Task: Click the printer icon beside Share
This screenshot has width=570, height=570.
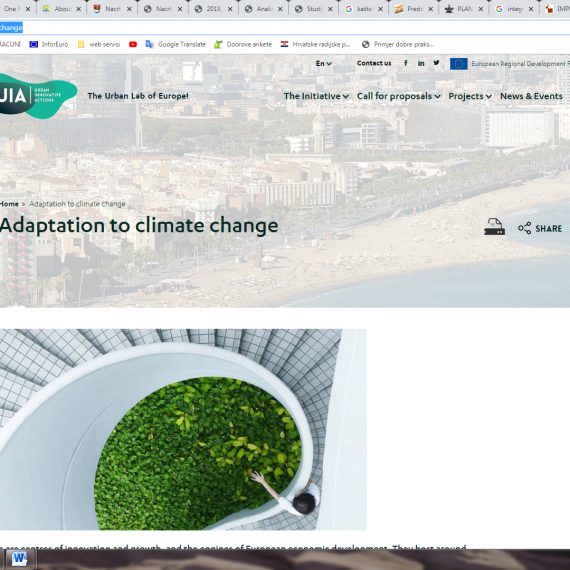Action: [x=494, y=227]
